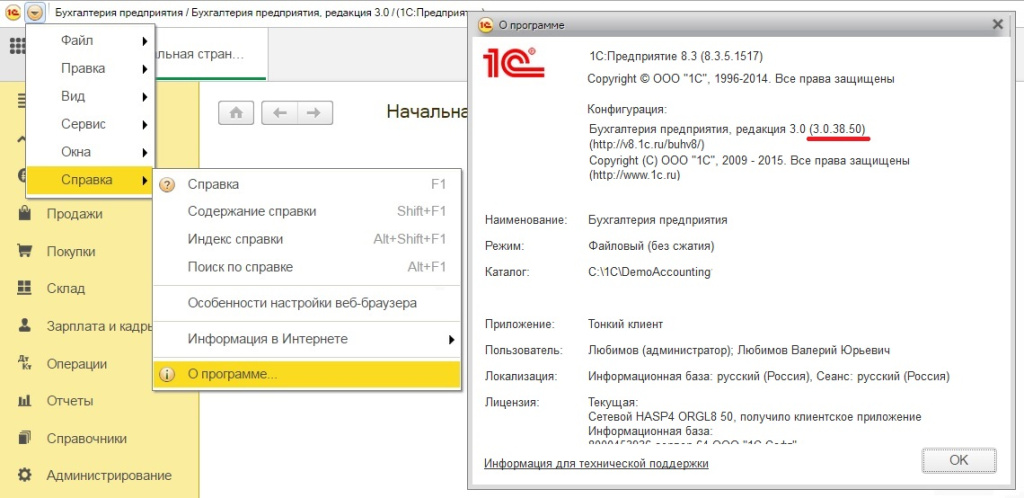This screenshot has height=498, width=1024.
Task: Click shopping bag icon for Продажи
Action: point(24,213)
